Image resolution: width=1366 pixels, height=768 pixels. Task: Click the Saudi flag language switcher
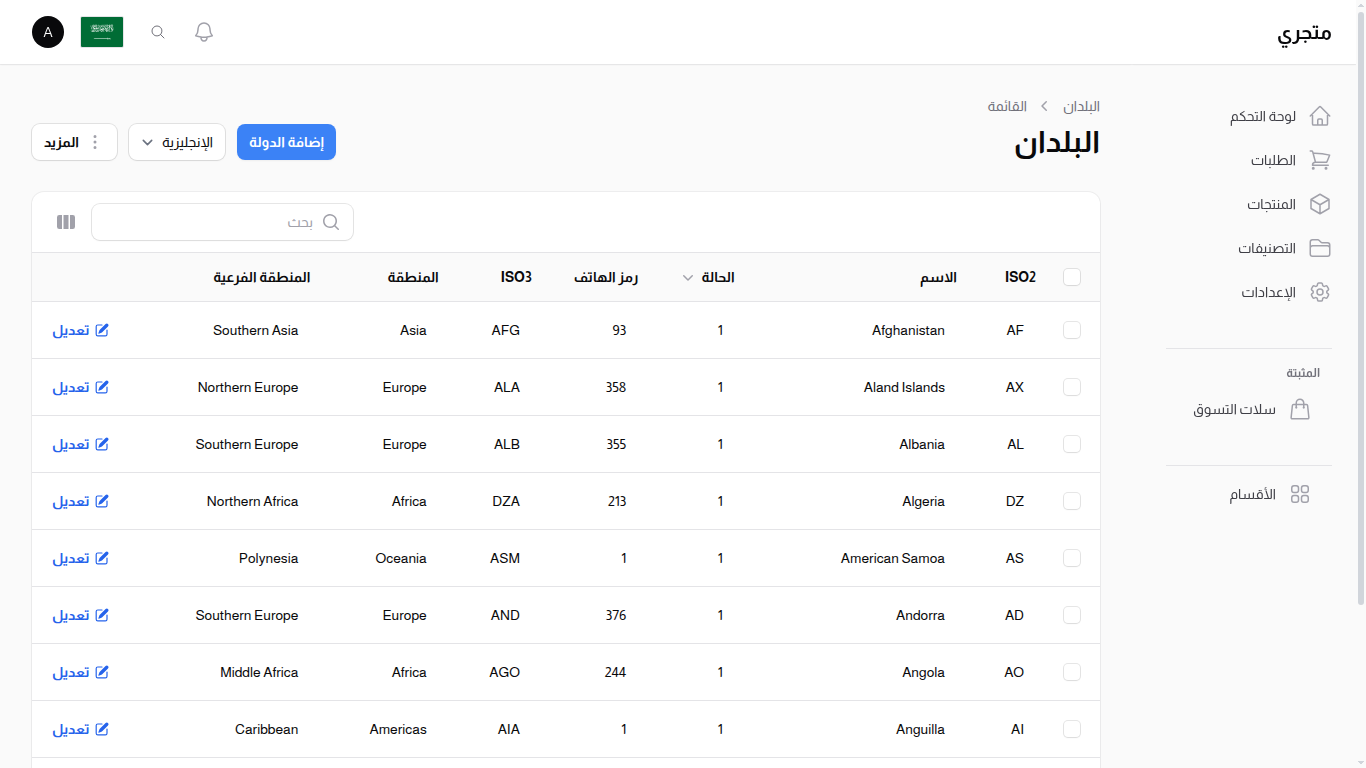(x=102, y=31)
